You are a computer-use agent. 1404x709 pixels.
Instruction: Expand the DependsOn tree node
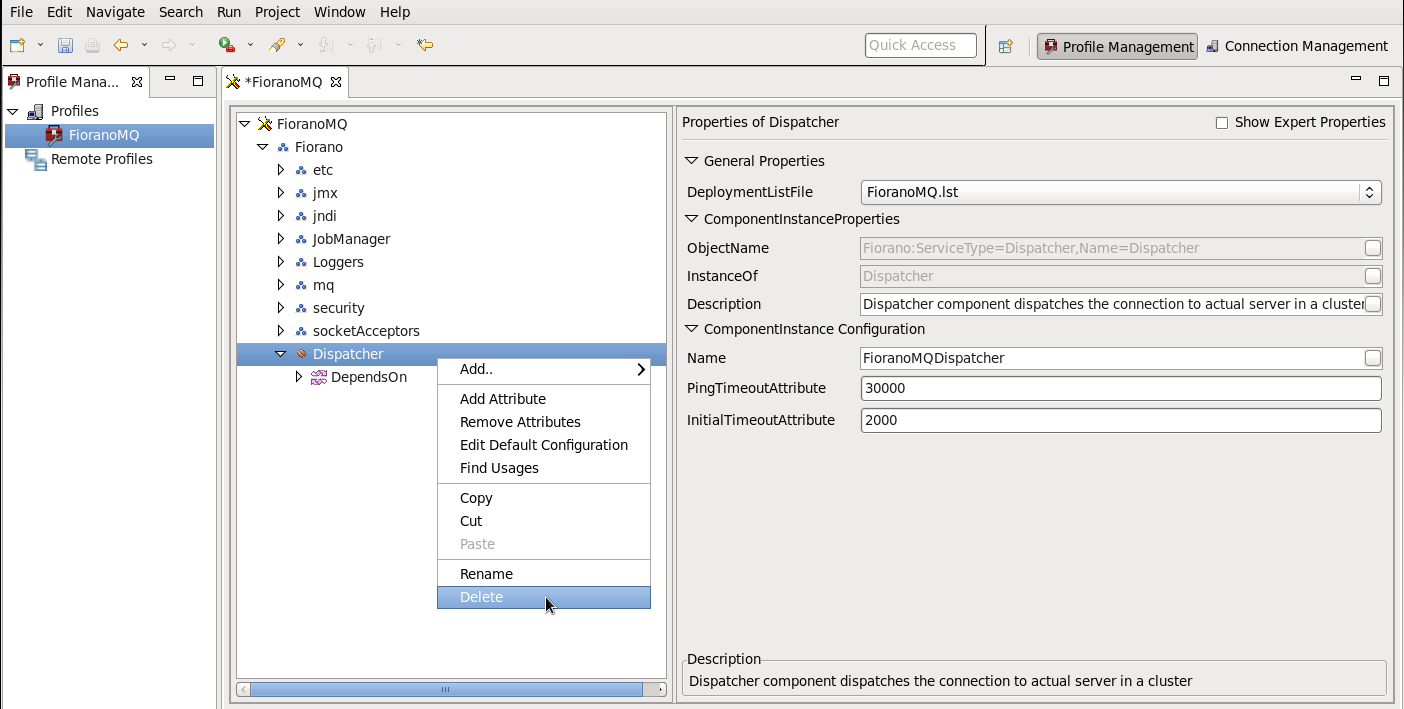[x=299, y=377]
